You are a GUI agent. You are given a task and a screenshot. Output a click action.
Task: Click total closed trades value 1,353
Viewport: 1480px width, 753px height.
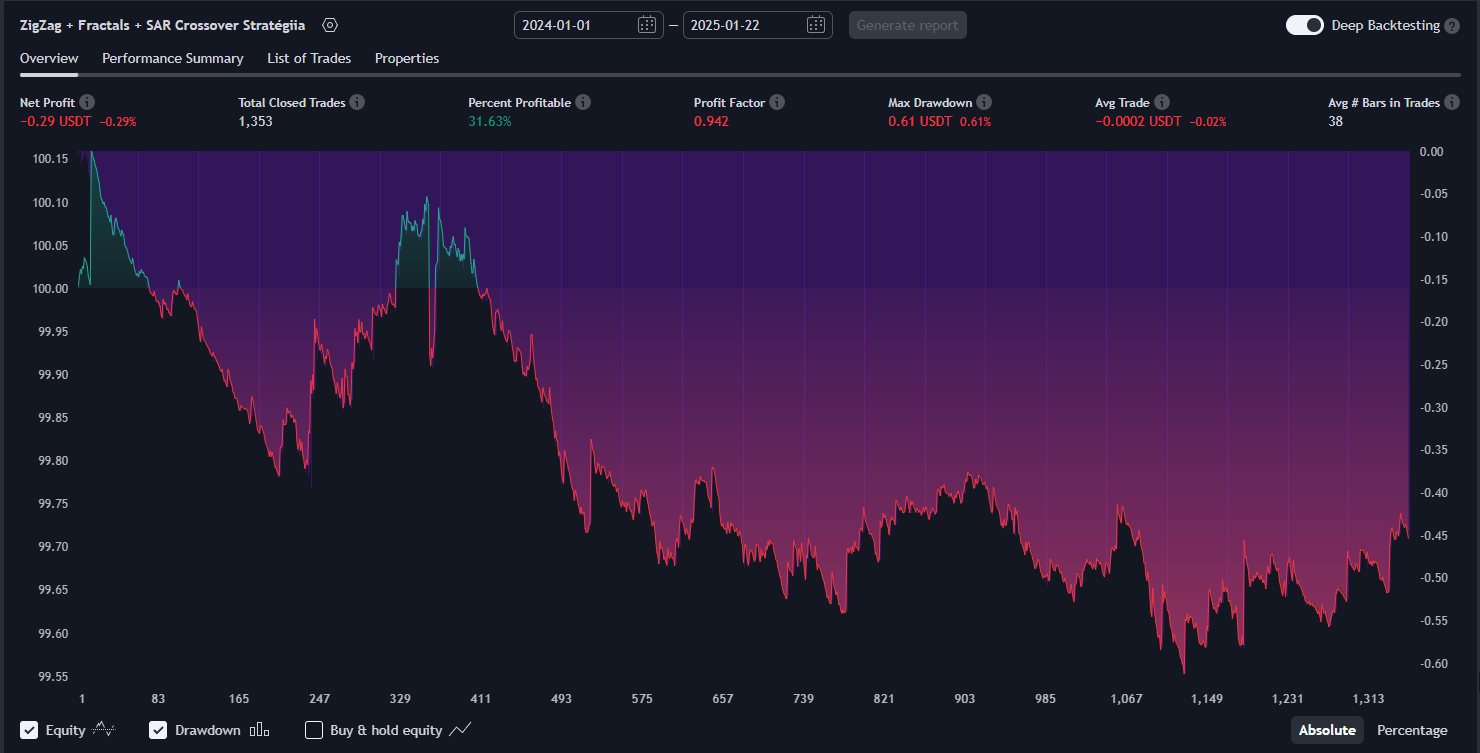click(x=255, y=121)
